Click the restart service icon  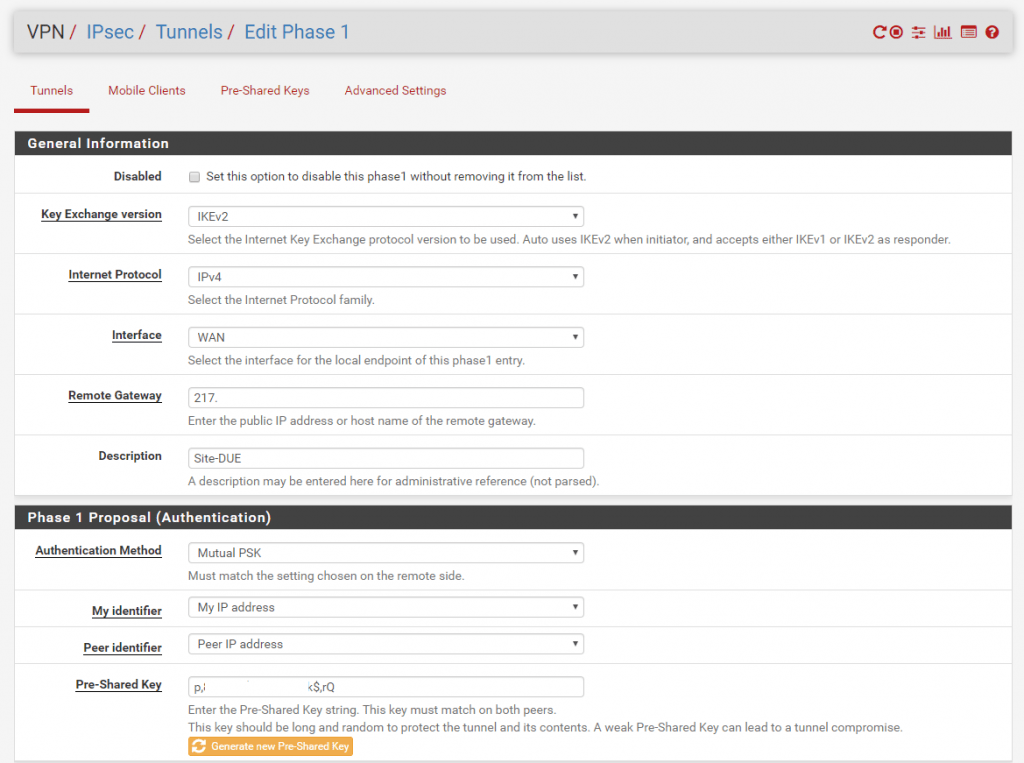point(880,32)
